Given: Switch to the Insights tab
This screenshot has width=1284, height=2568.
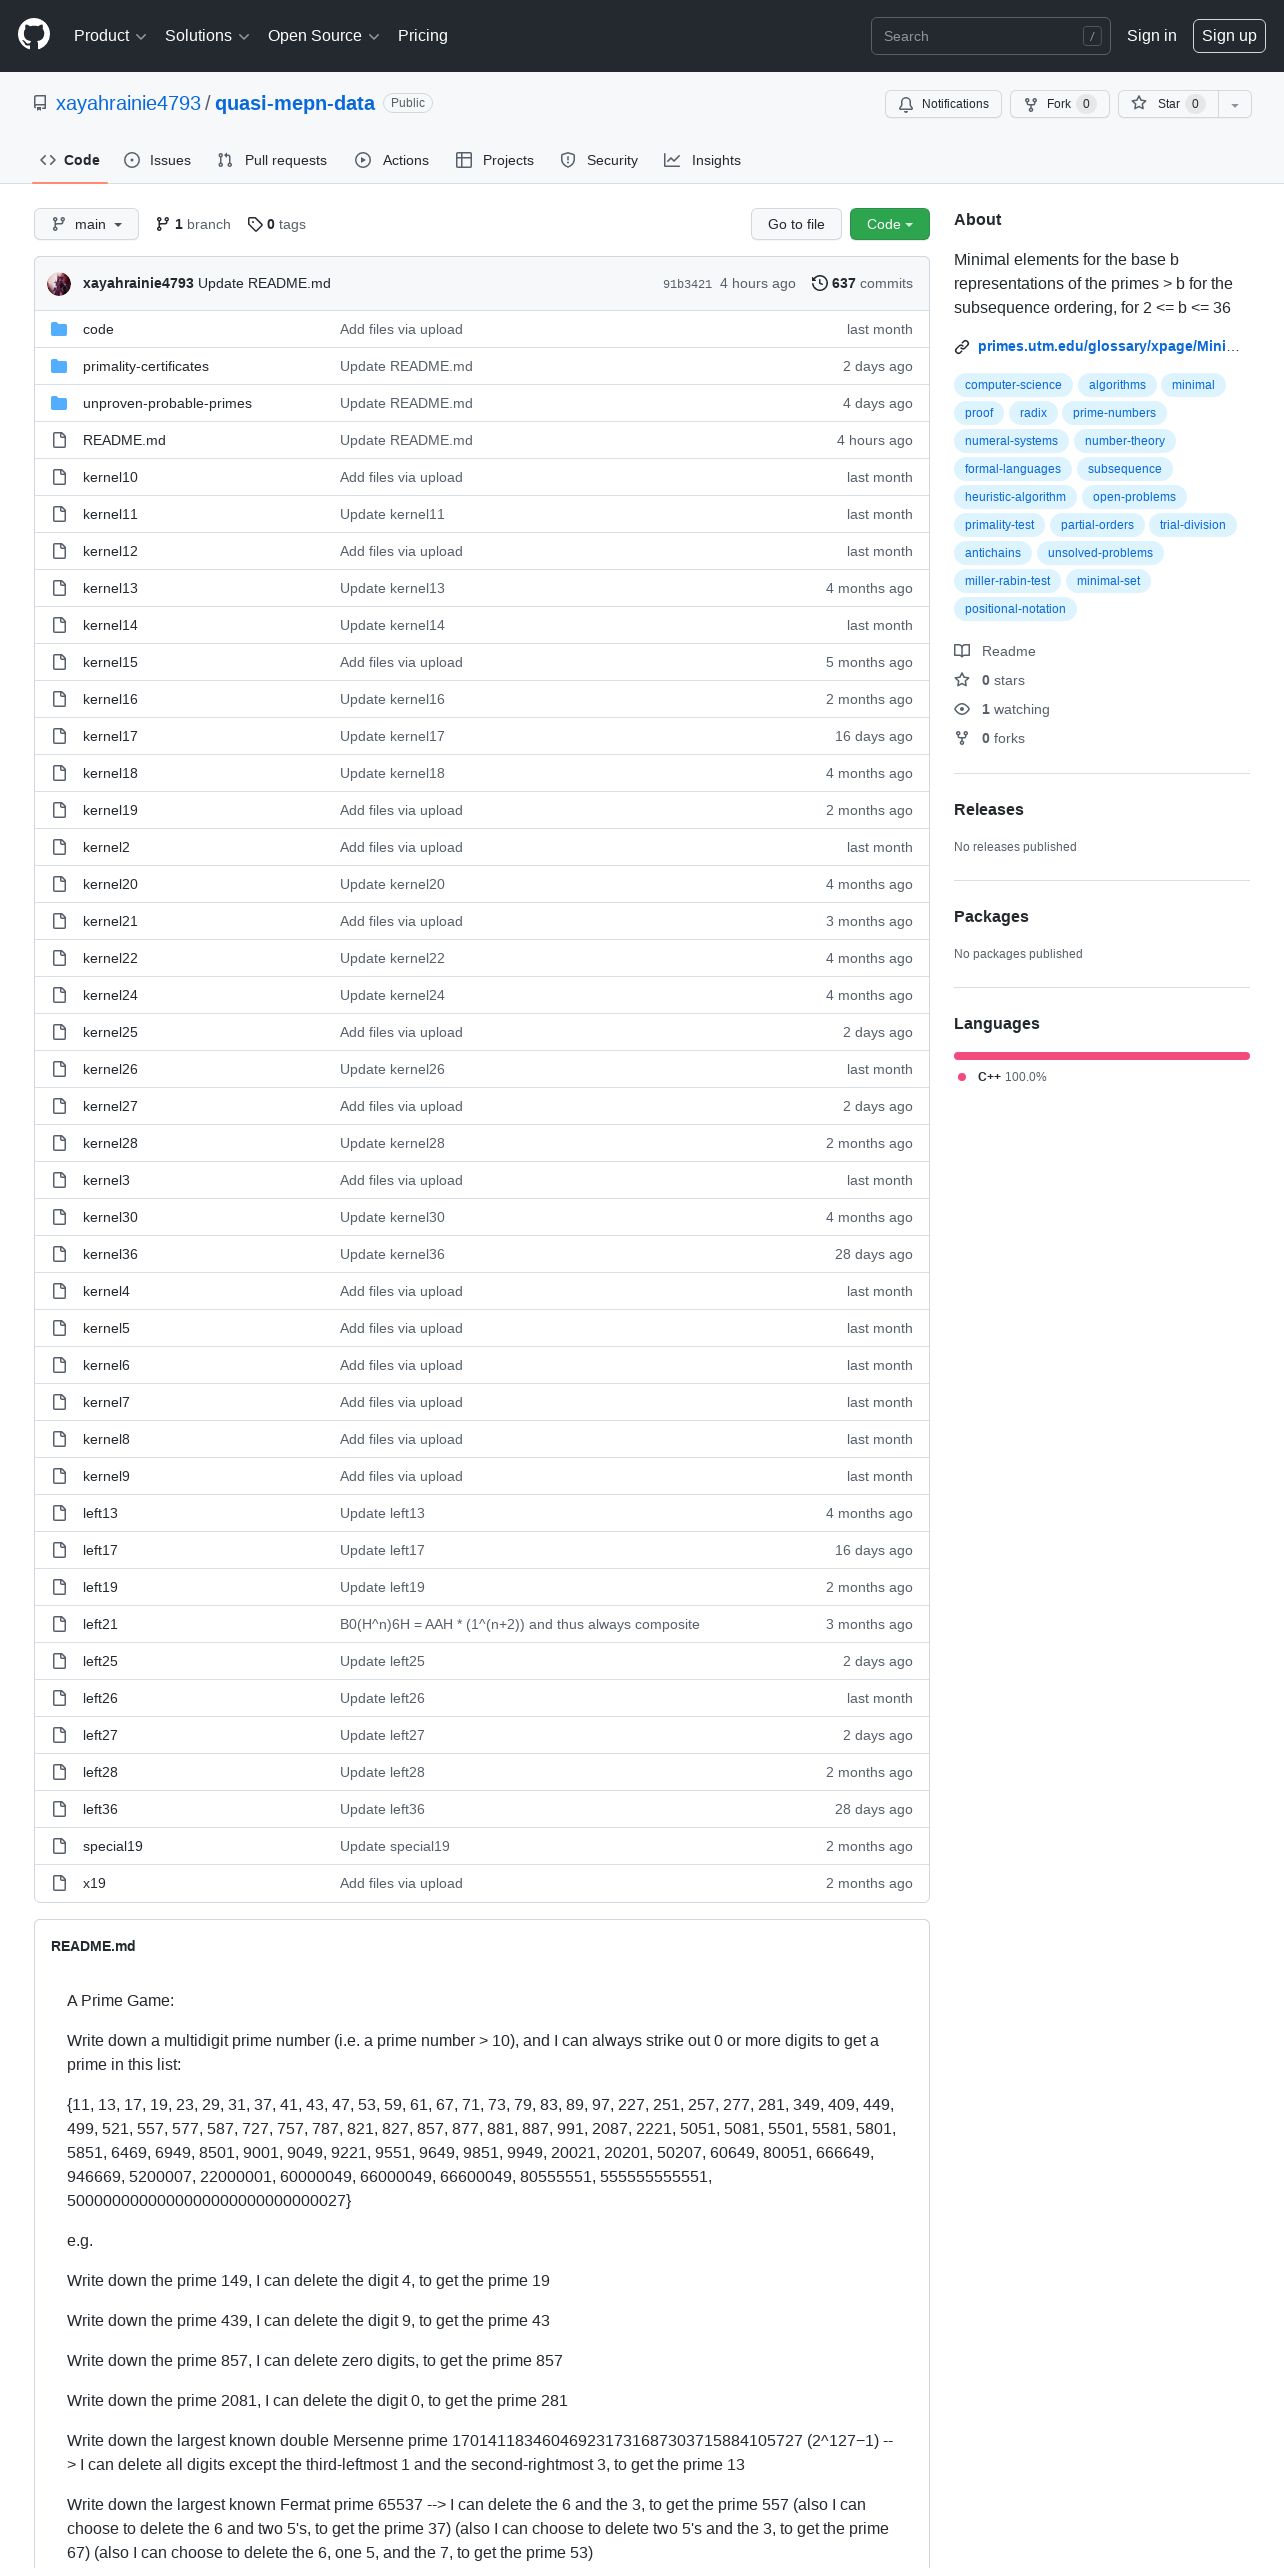Looking at the screenshot, I should [703, 160].
